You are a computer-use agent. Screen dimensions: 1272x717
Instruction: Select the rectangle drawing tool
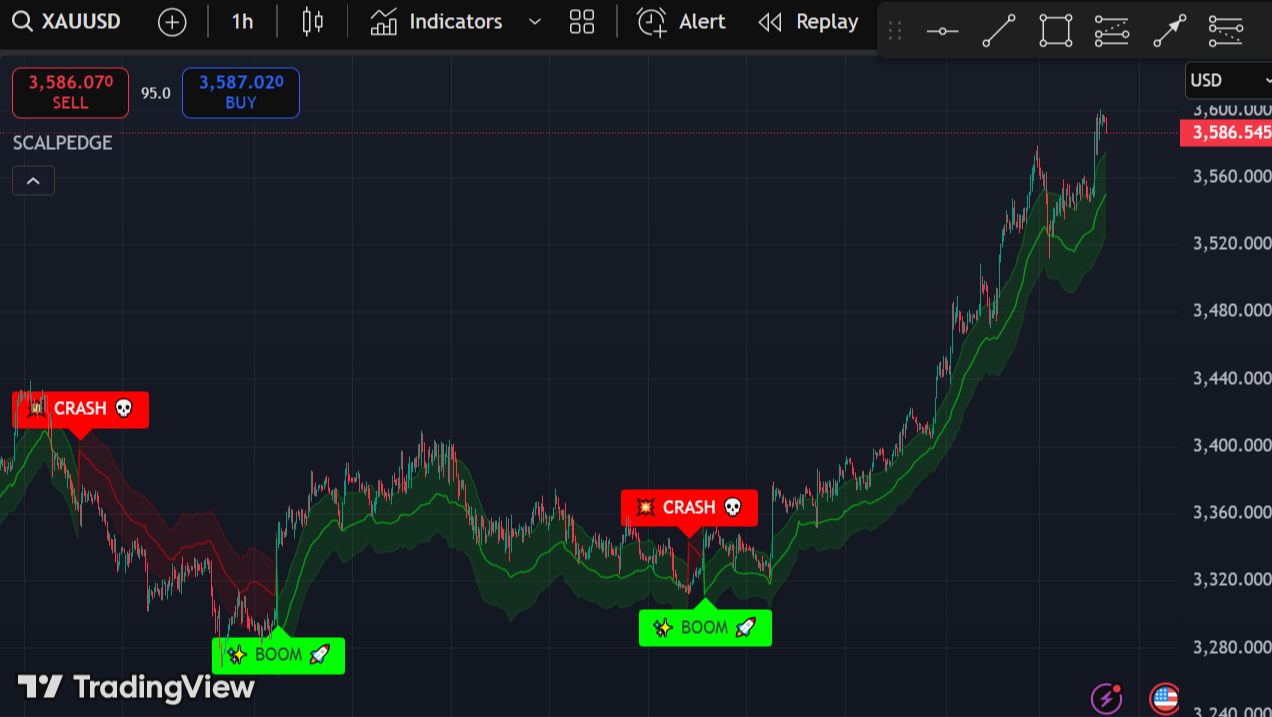pos(1056,31)
